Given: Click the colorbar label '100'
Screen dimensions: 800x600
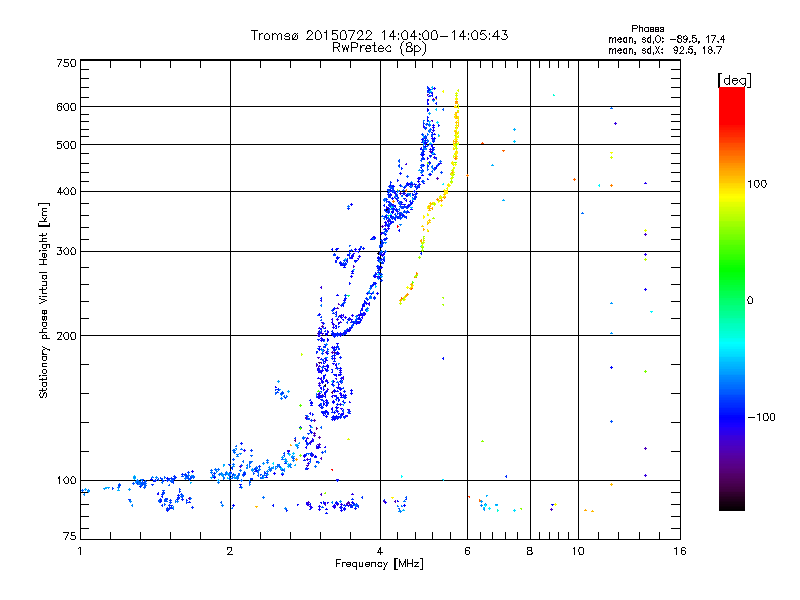Looking at the screenshot, I should pyautogui.click(x=757, y=184).
